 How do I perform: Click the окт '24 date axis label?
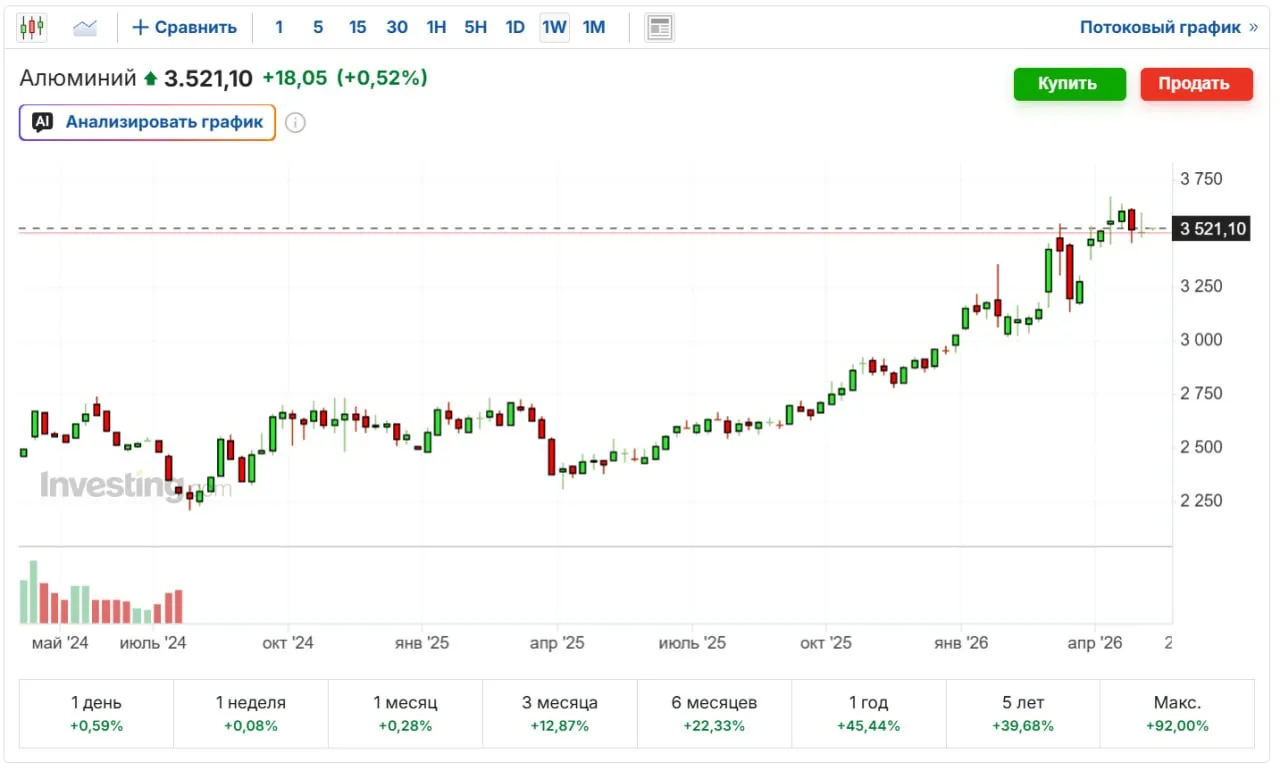pyautogui.click(x=288, y=642)
